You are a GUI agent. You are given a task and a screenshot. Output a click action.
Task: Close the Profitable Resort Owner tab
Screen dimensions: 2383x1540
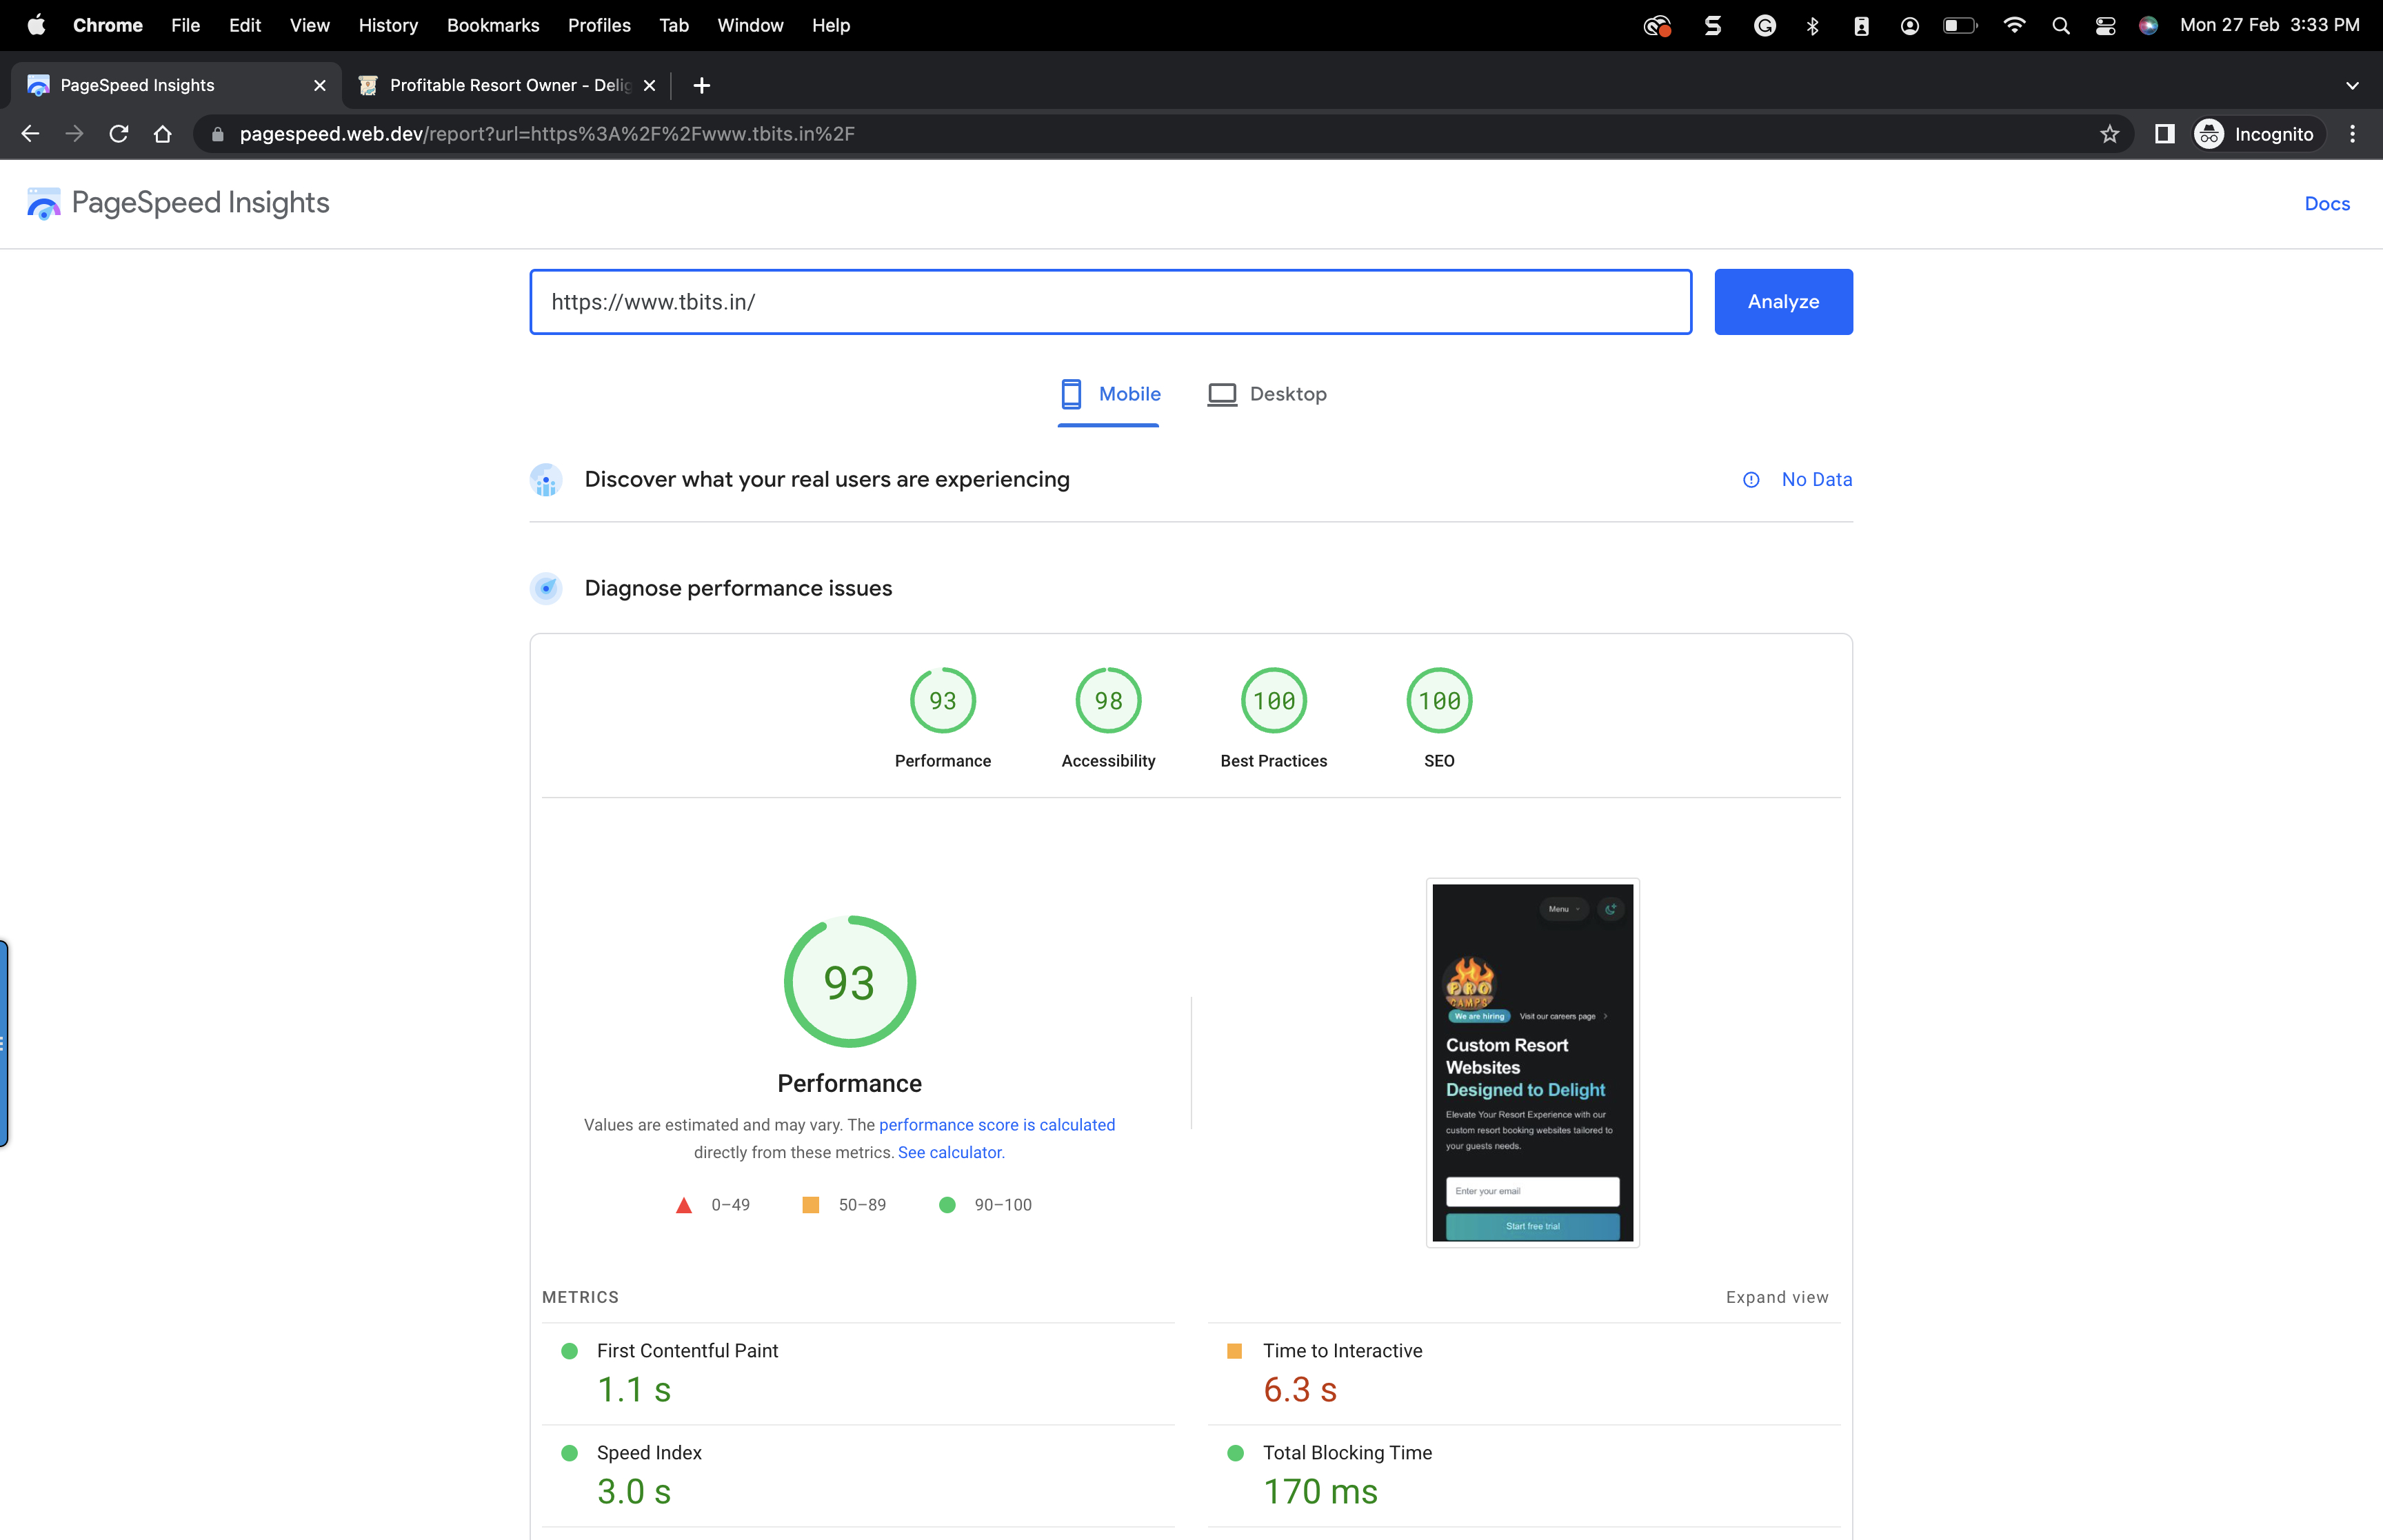(x=650, y=86)
